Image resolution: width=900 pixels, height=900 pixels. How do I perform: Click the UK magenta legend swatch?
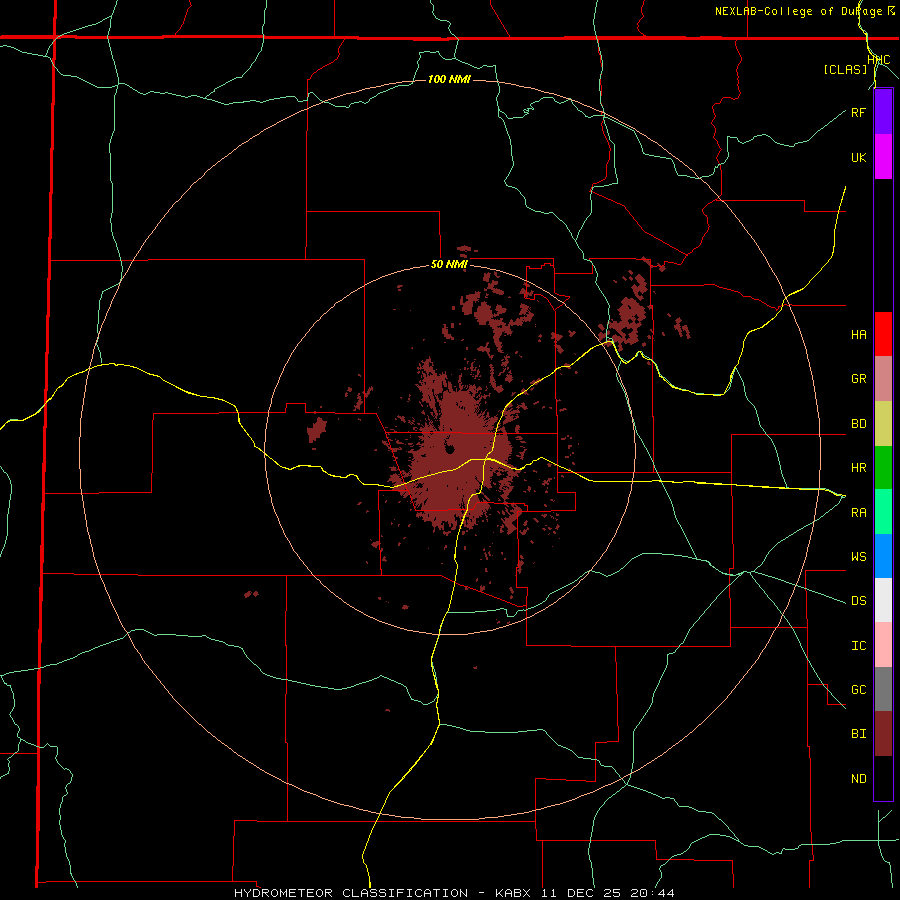pyautogui.click(x=883, y=157)
